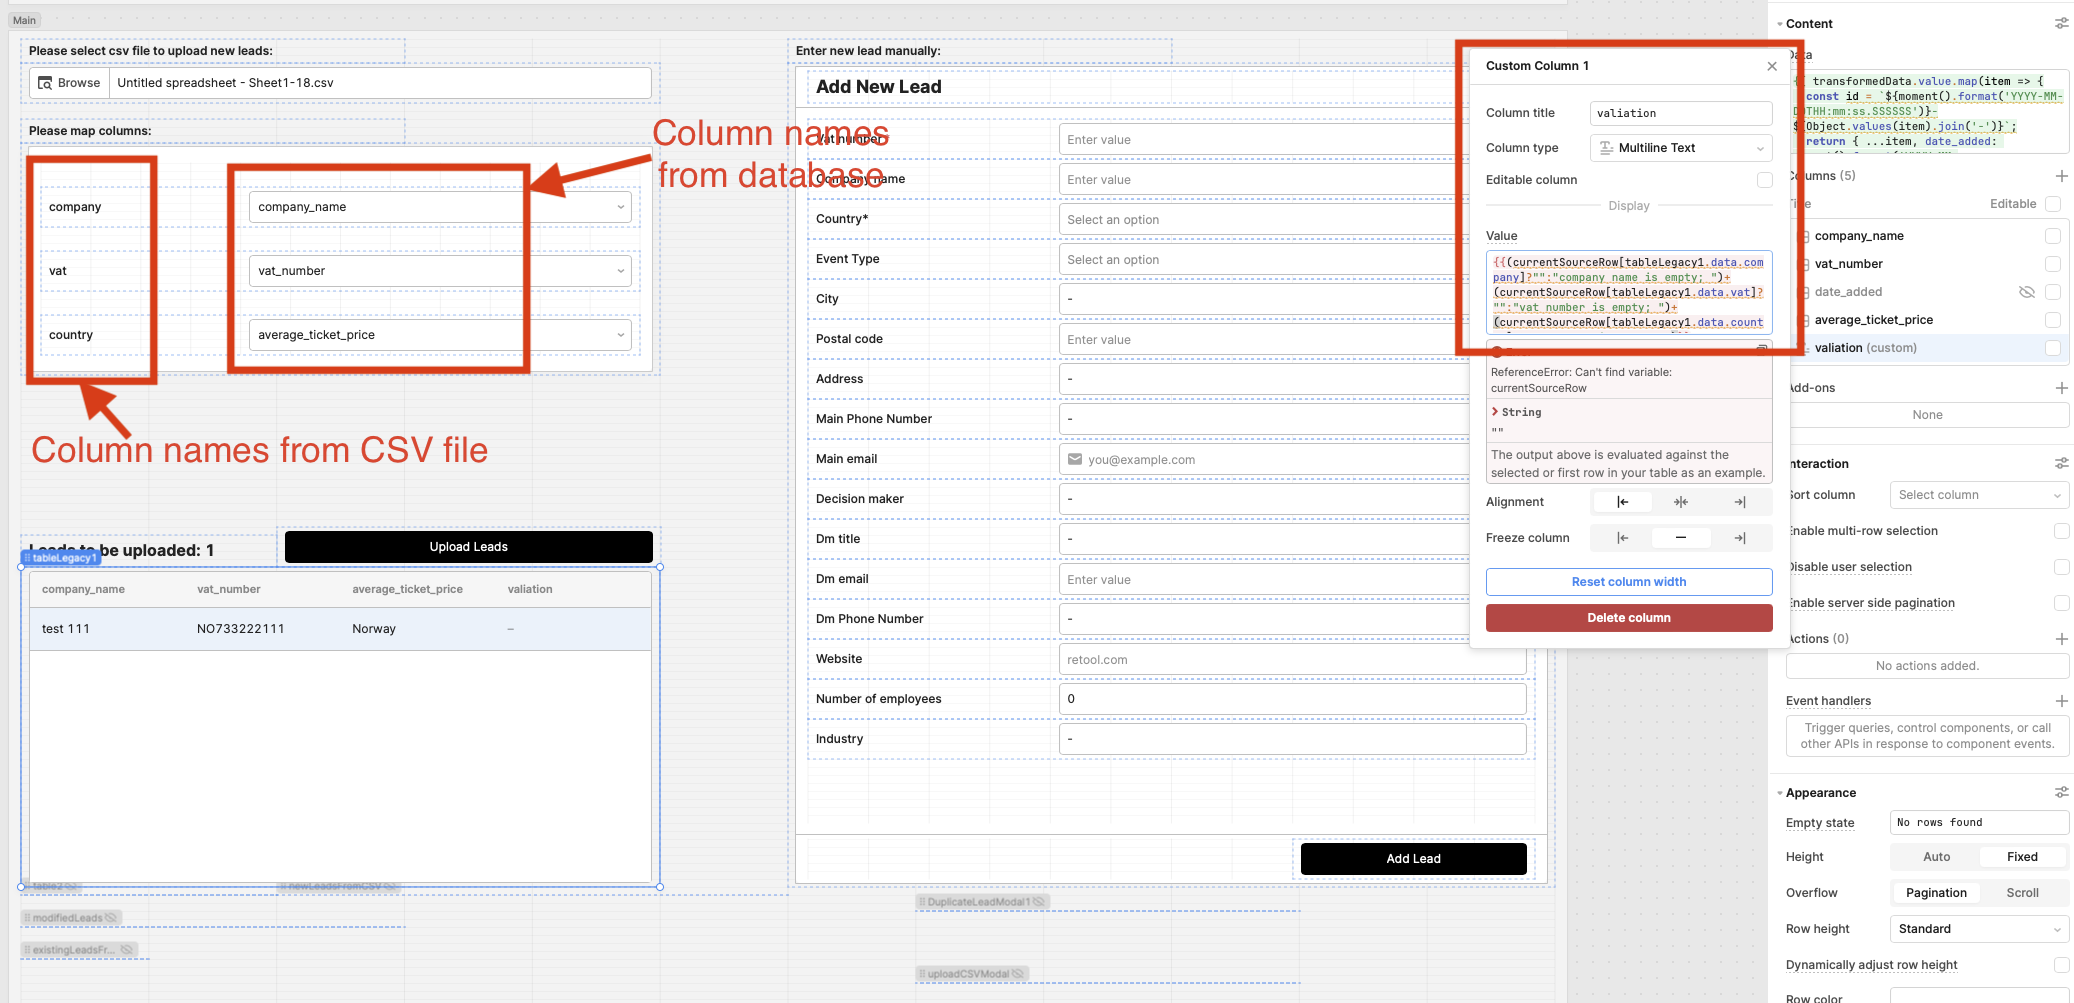Set column alignment to center

pos(1680,502)
